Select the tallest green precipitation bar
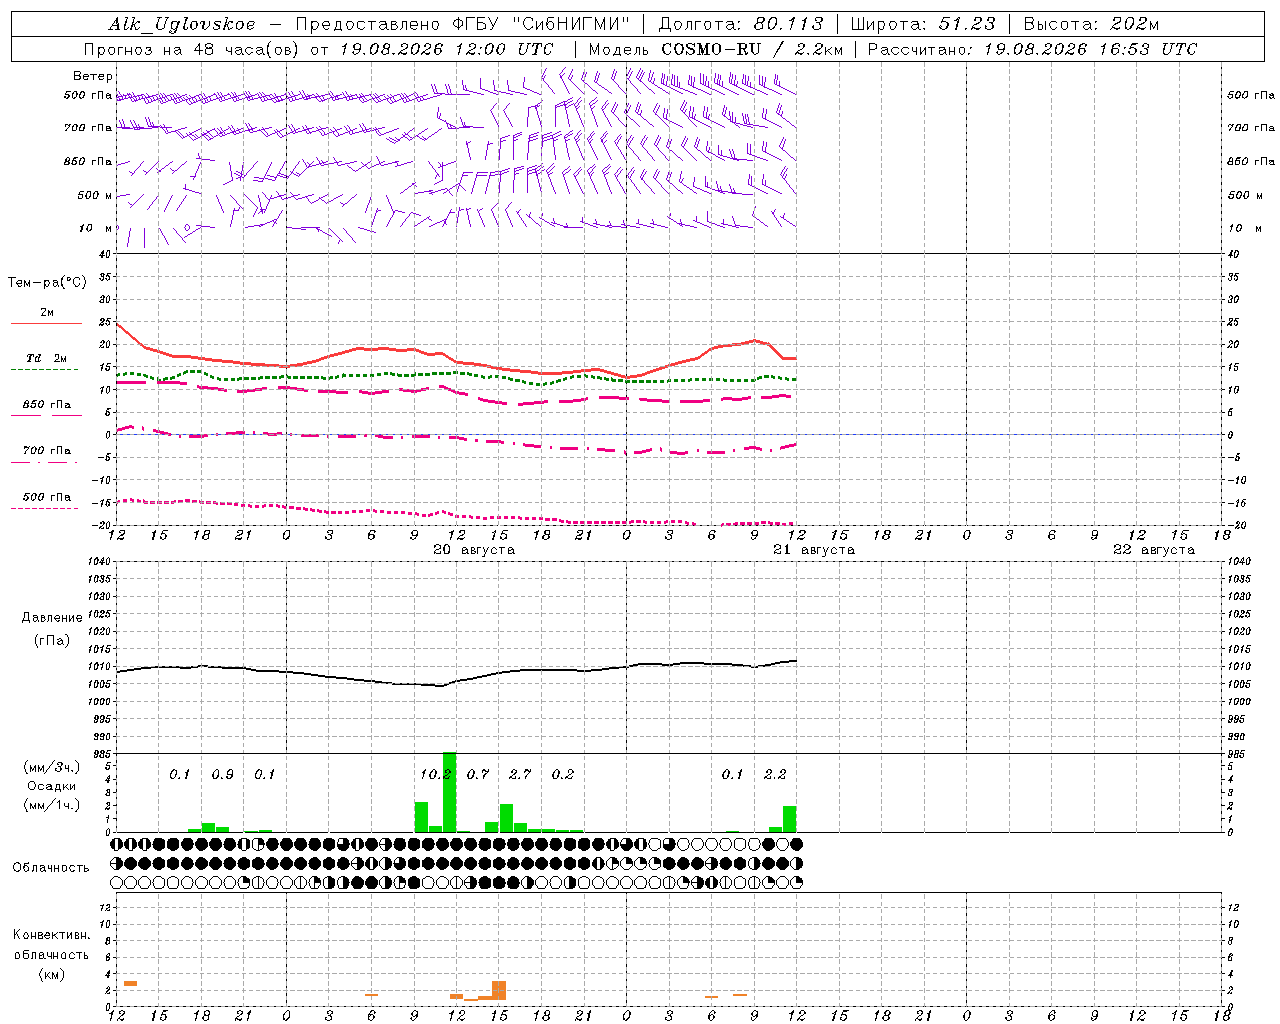 (449, 792)
